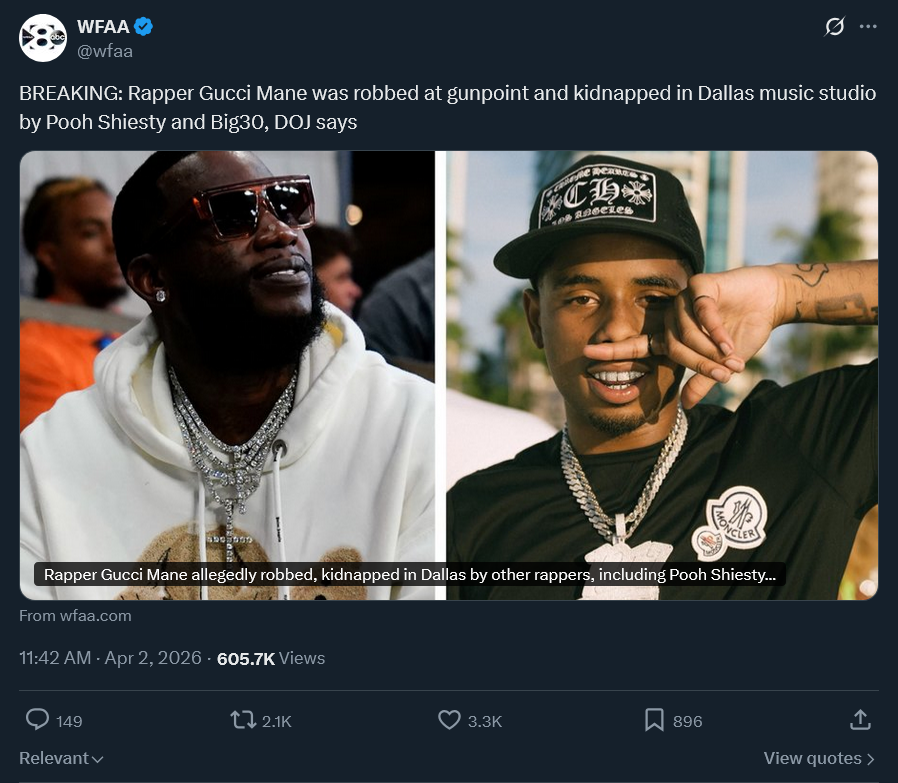Bookmark this post with the bookmark icon
The image size is (898, 783).
tap(654, 720)
